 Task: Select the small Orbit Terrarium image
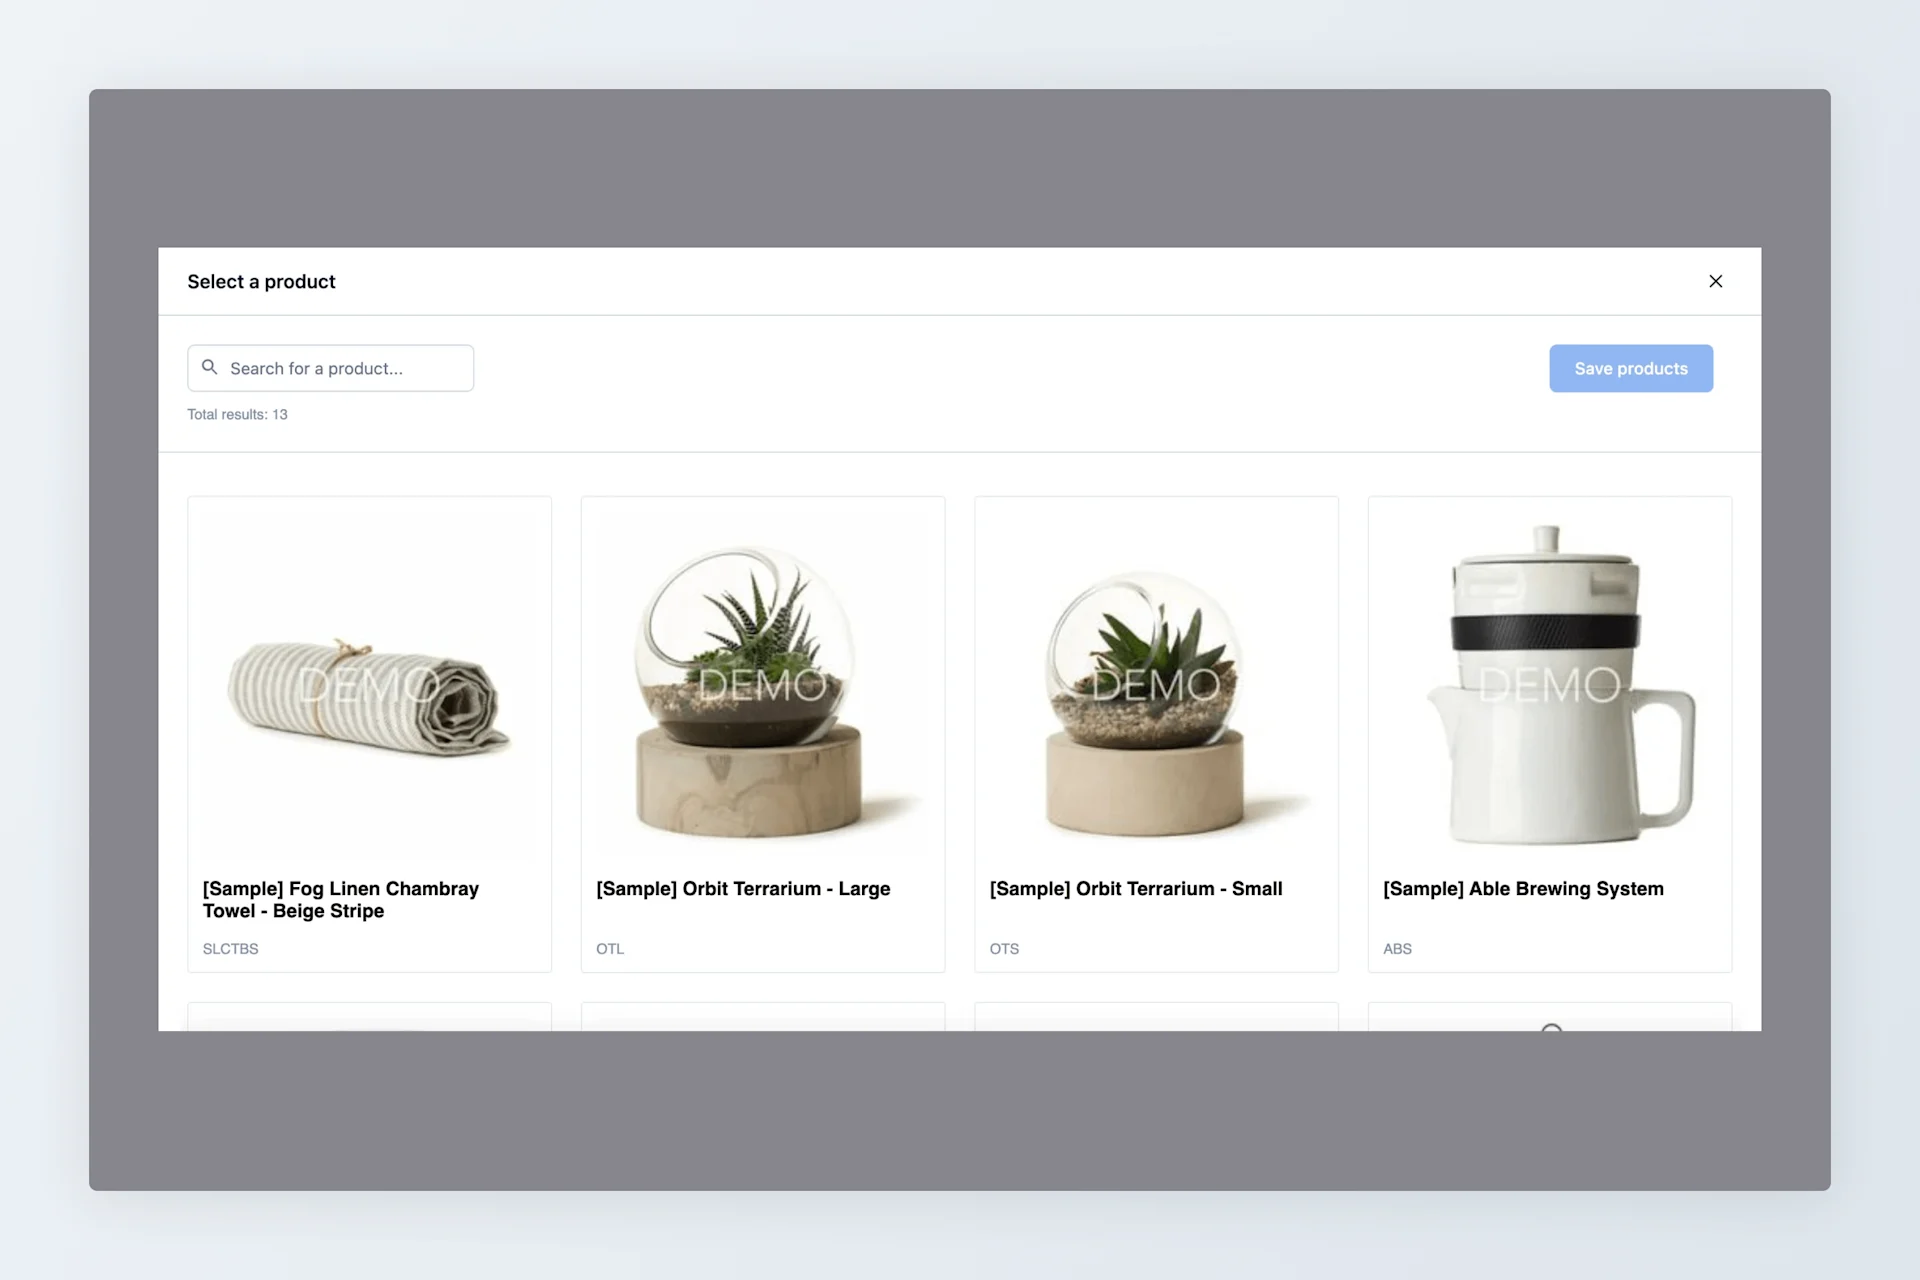[1156, 684]
